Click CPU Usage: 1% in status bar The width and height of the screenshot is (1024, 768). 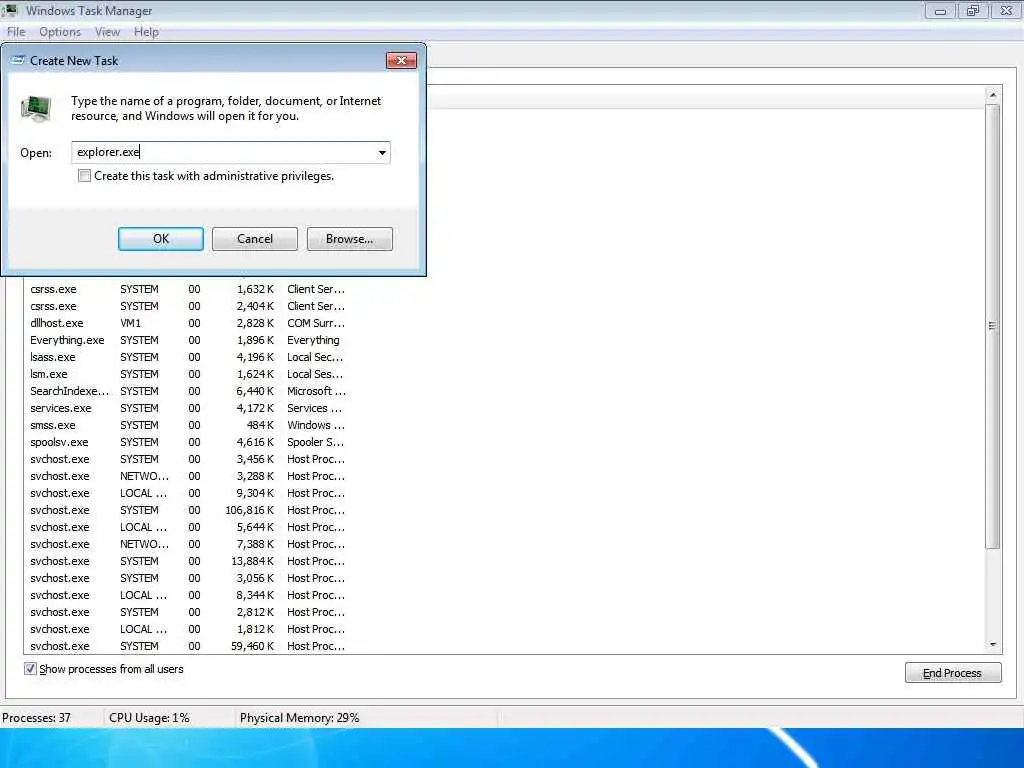150,718
